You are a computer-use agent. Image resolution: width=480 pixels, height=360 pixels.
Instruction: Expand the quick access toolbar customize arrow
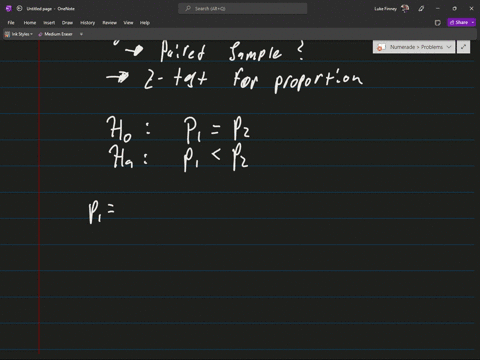(81, 34)
